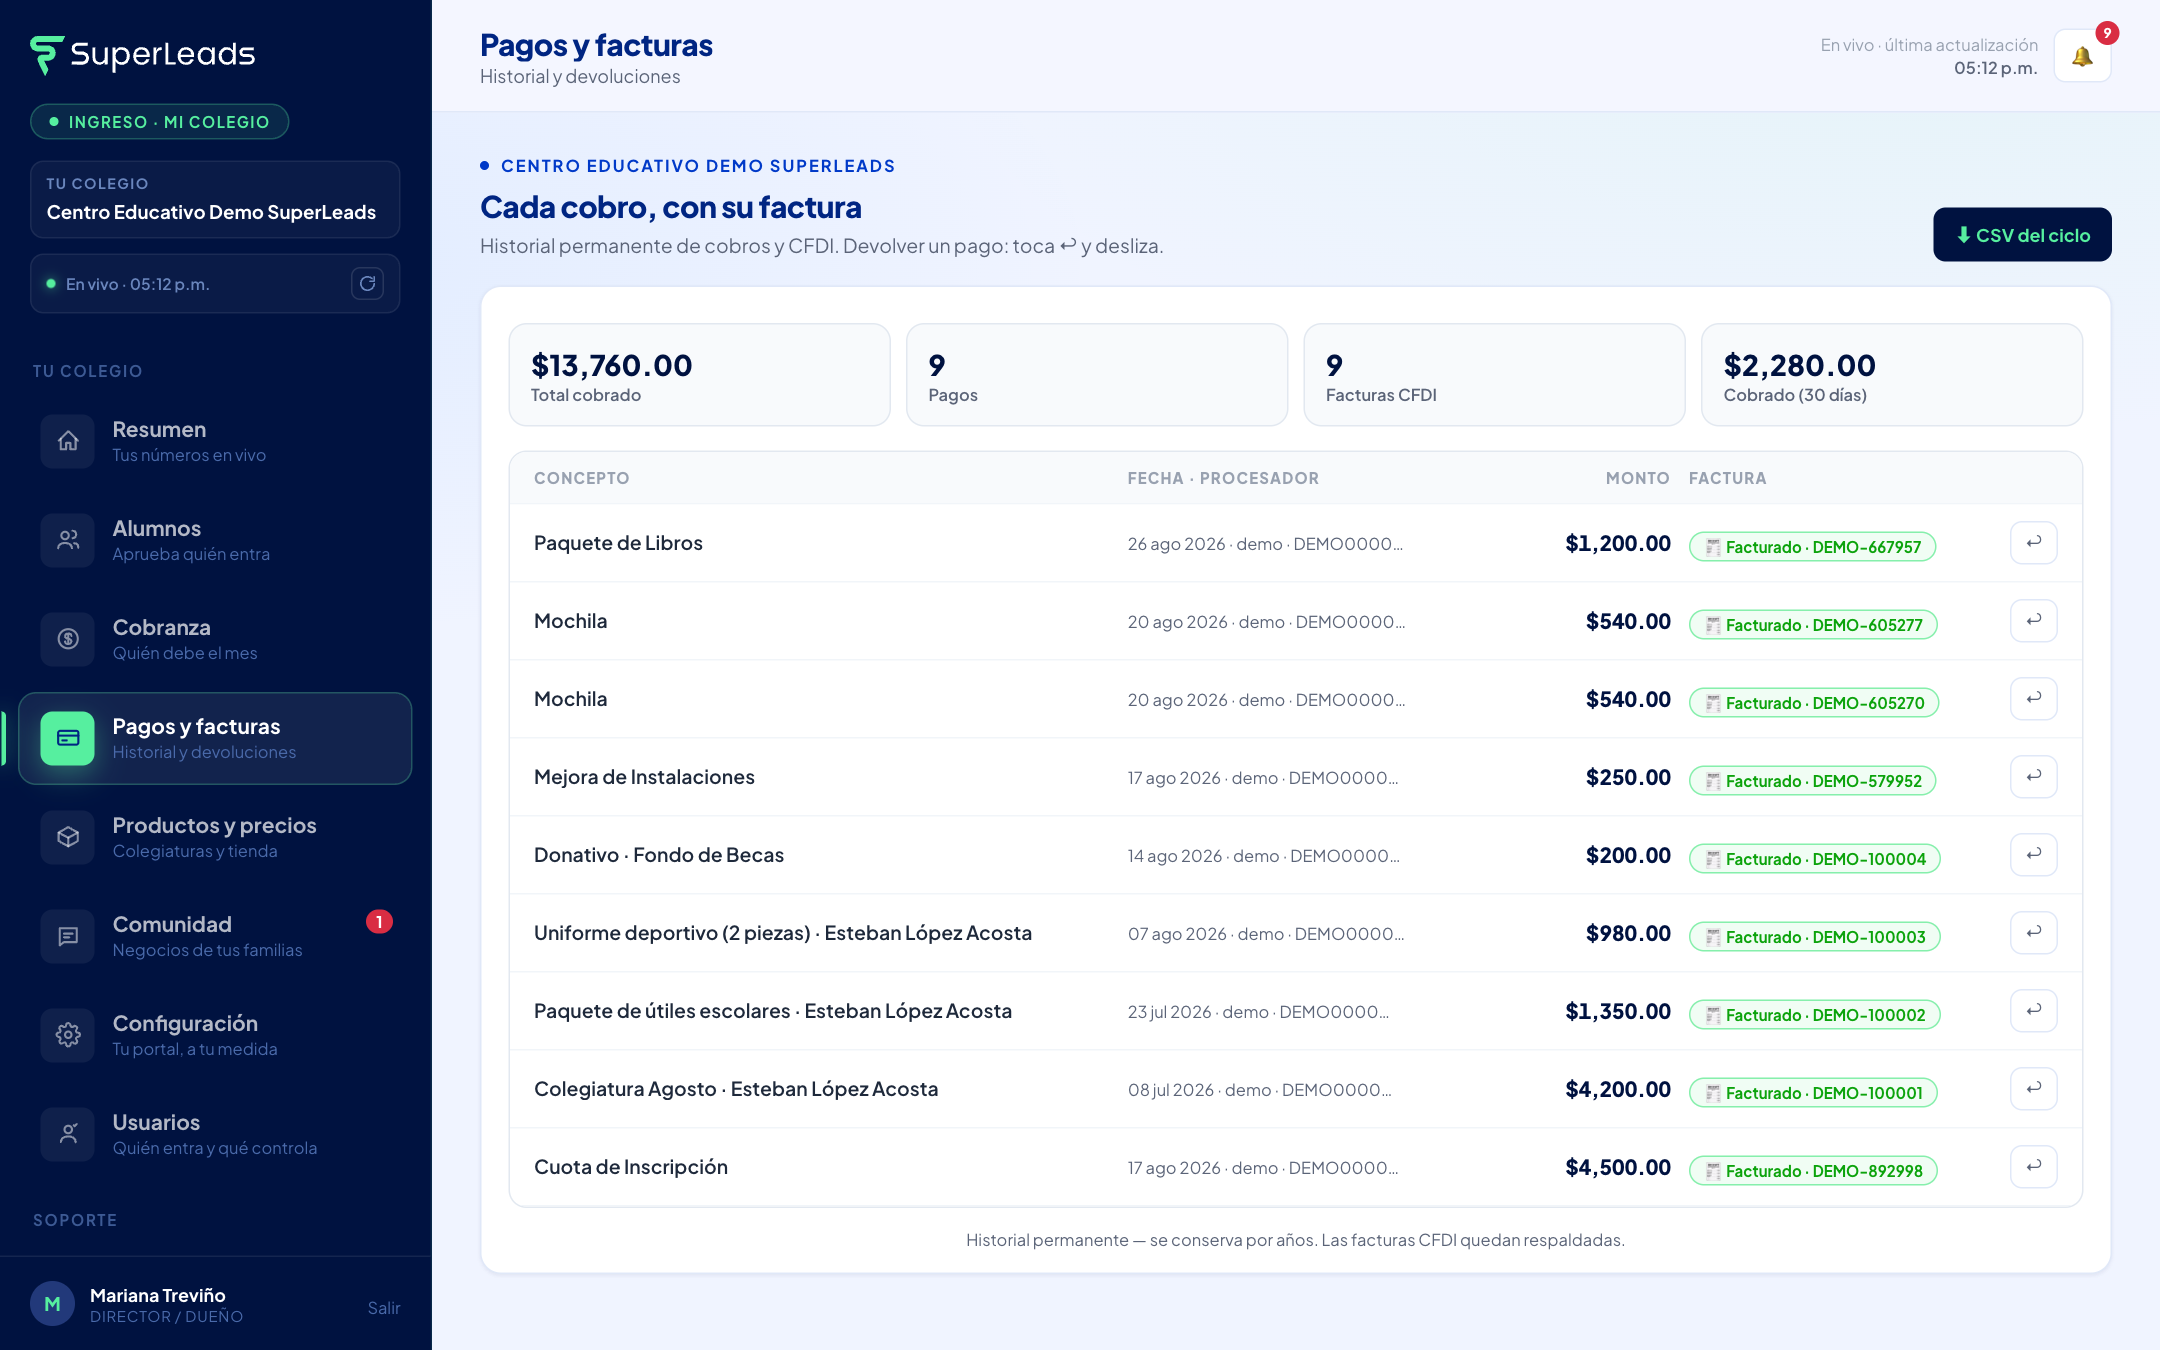Open invoice DEMO-100003 badge

(1815, 937)
